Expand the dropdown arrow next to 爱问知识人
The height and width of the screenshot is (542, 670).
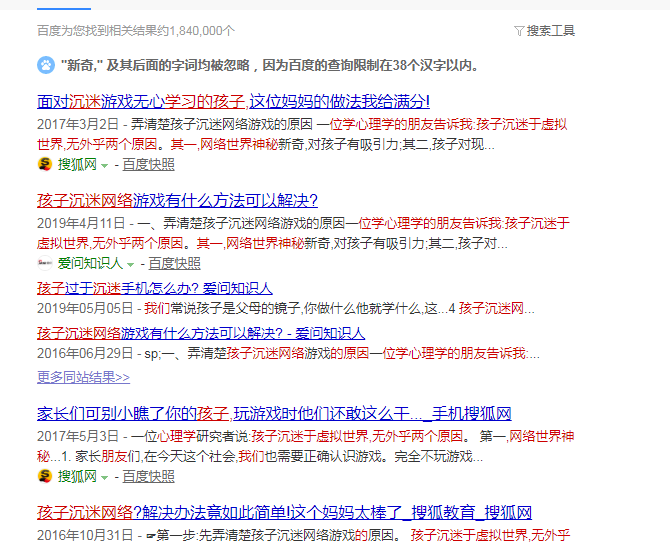[x=130, y=265]
